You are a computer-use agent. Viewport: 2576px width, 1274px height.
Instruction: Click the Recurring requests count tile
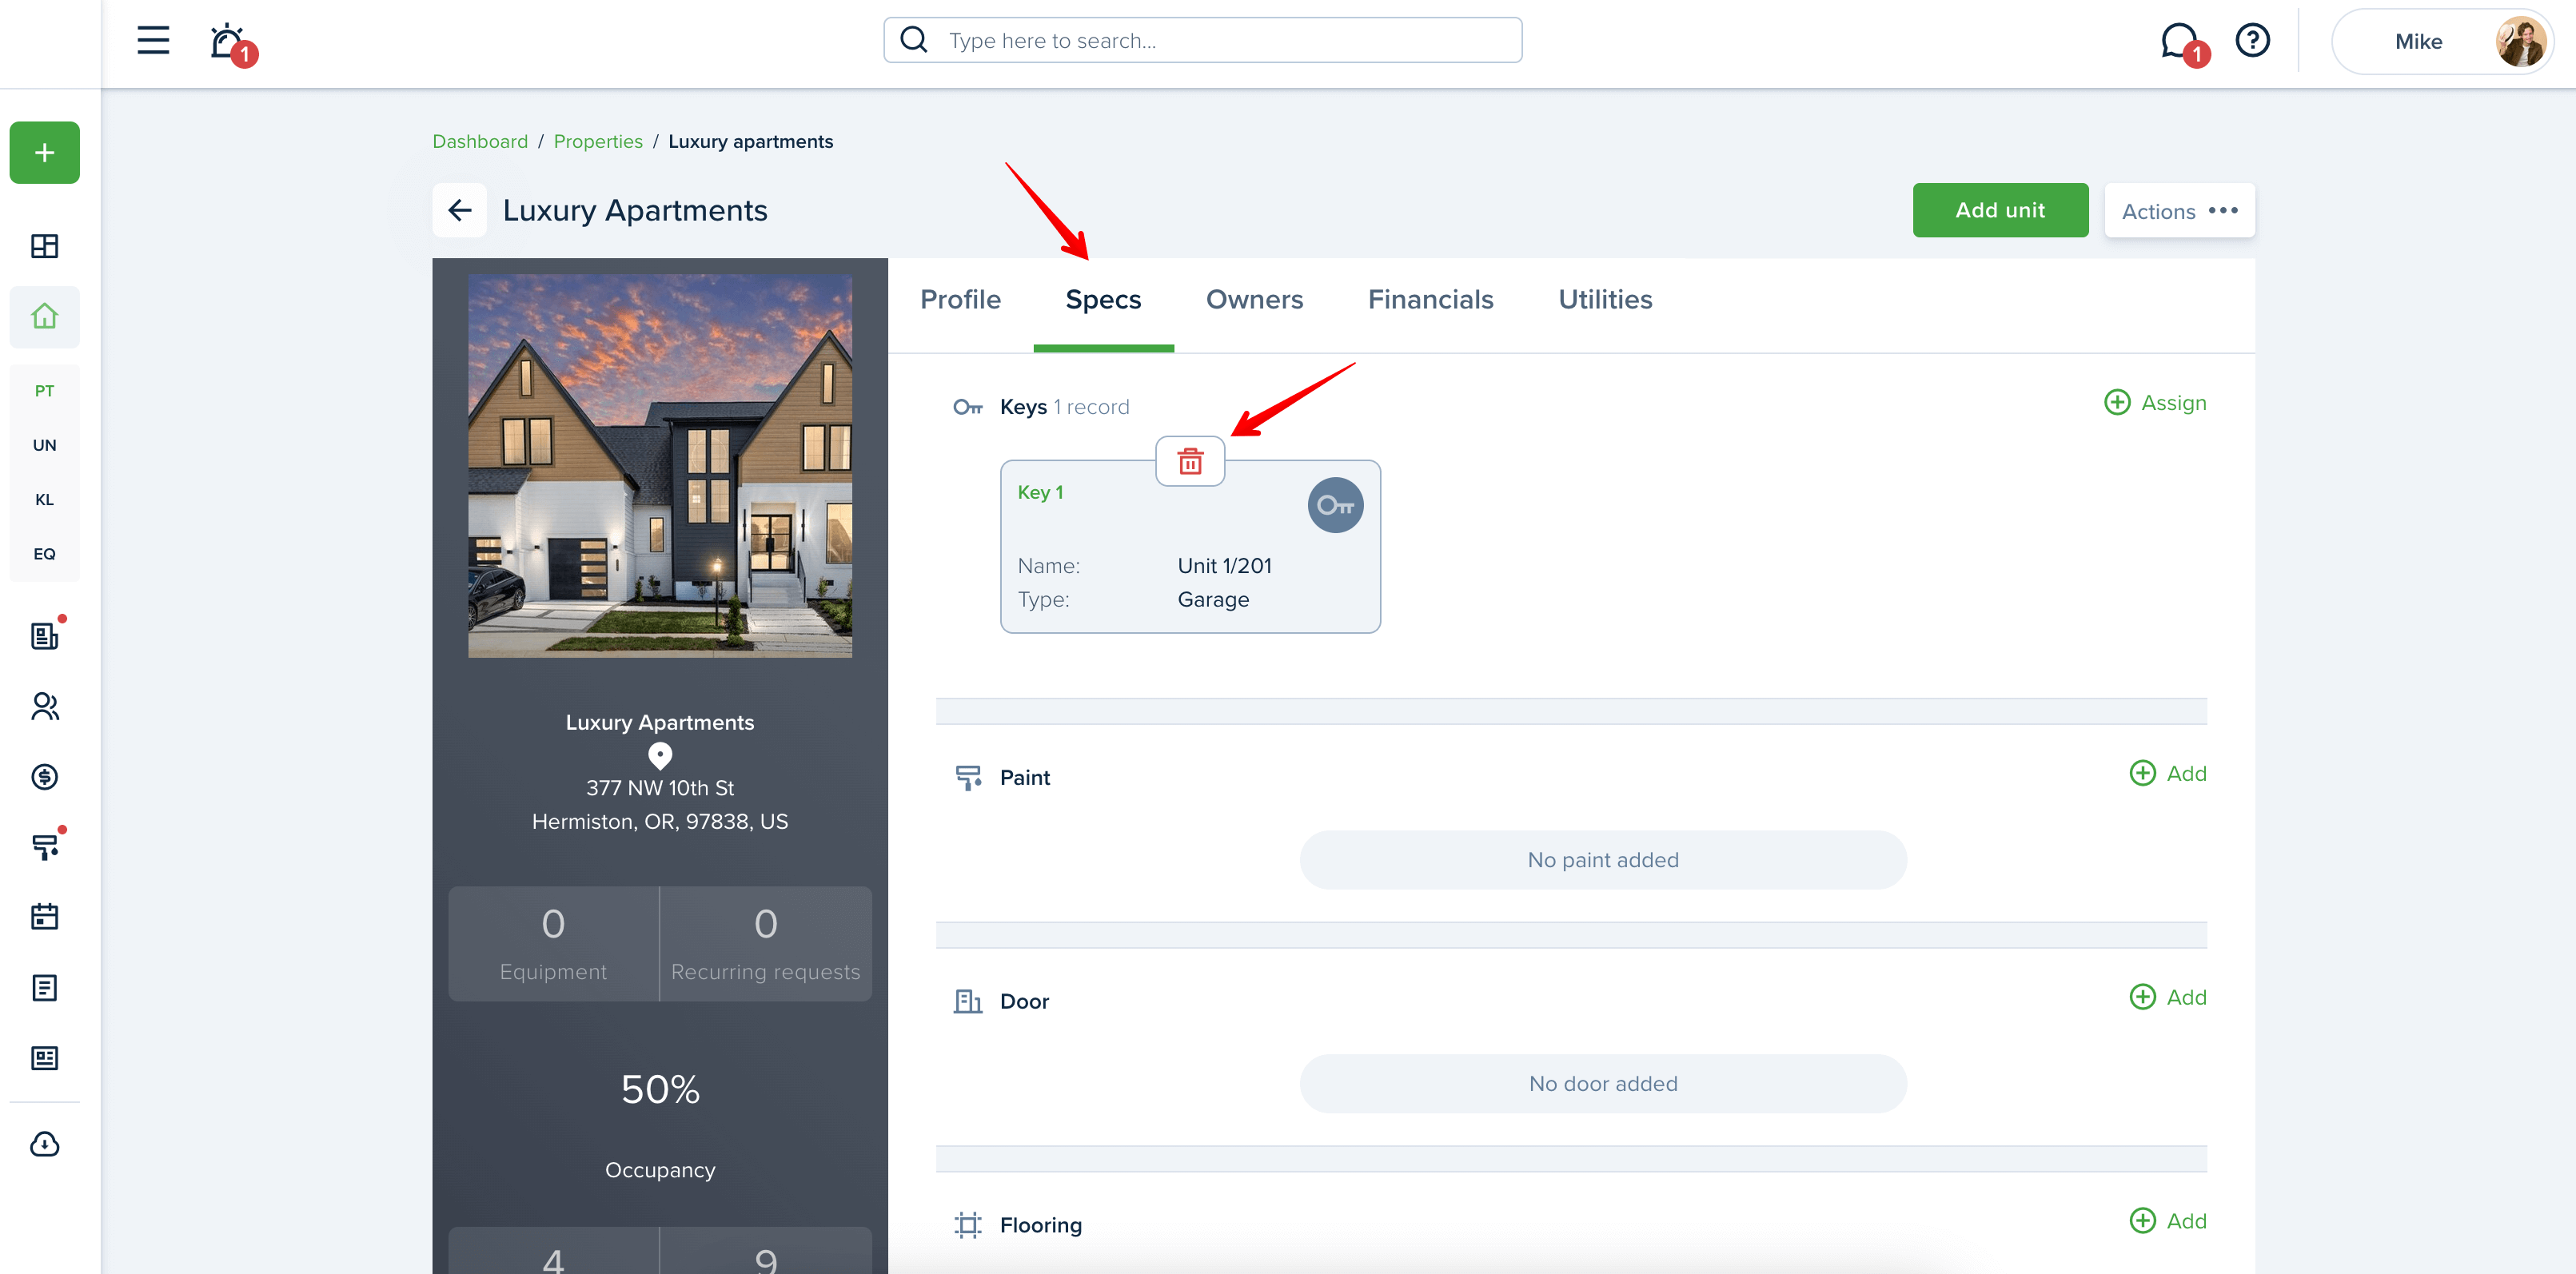tap(765, 944)
